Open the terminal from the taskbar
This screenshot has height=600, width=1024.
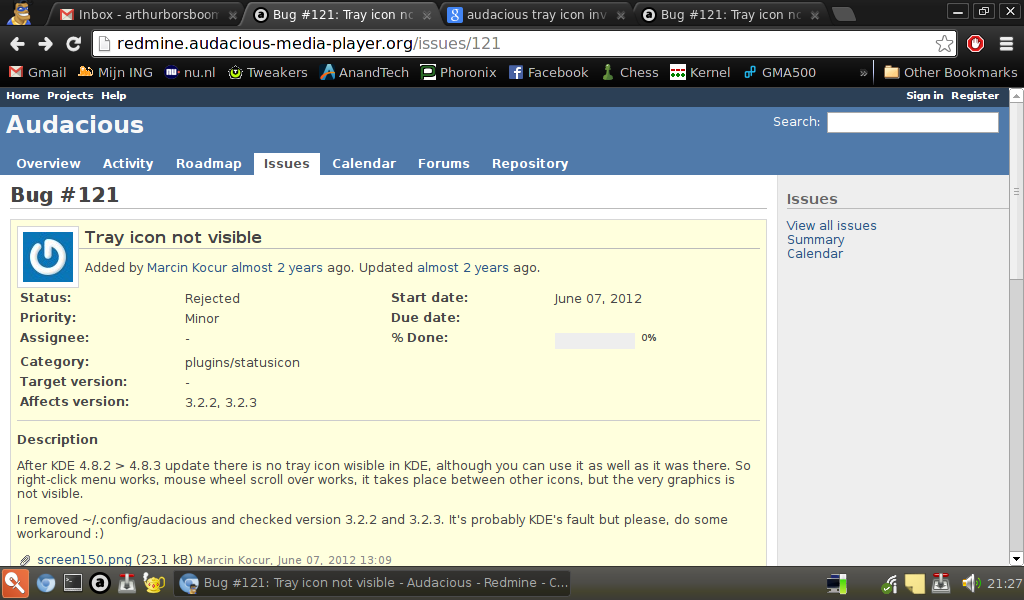72,583
